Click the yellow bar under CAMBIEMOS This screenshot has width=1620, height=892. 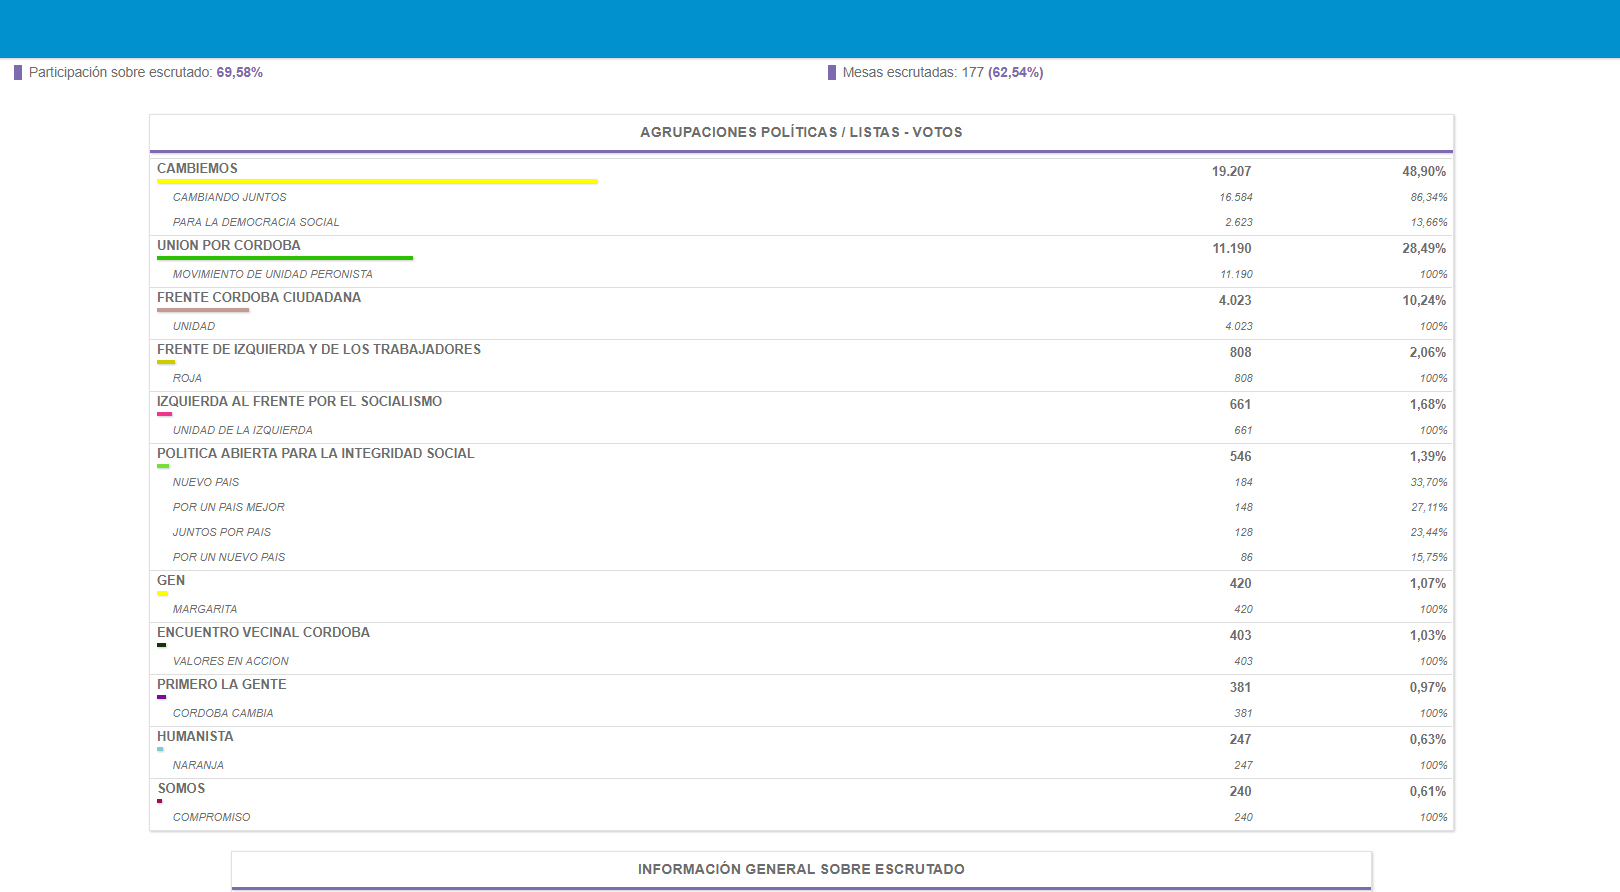(x=377, y=182)
